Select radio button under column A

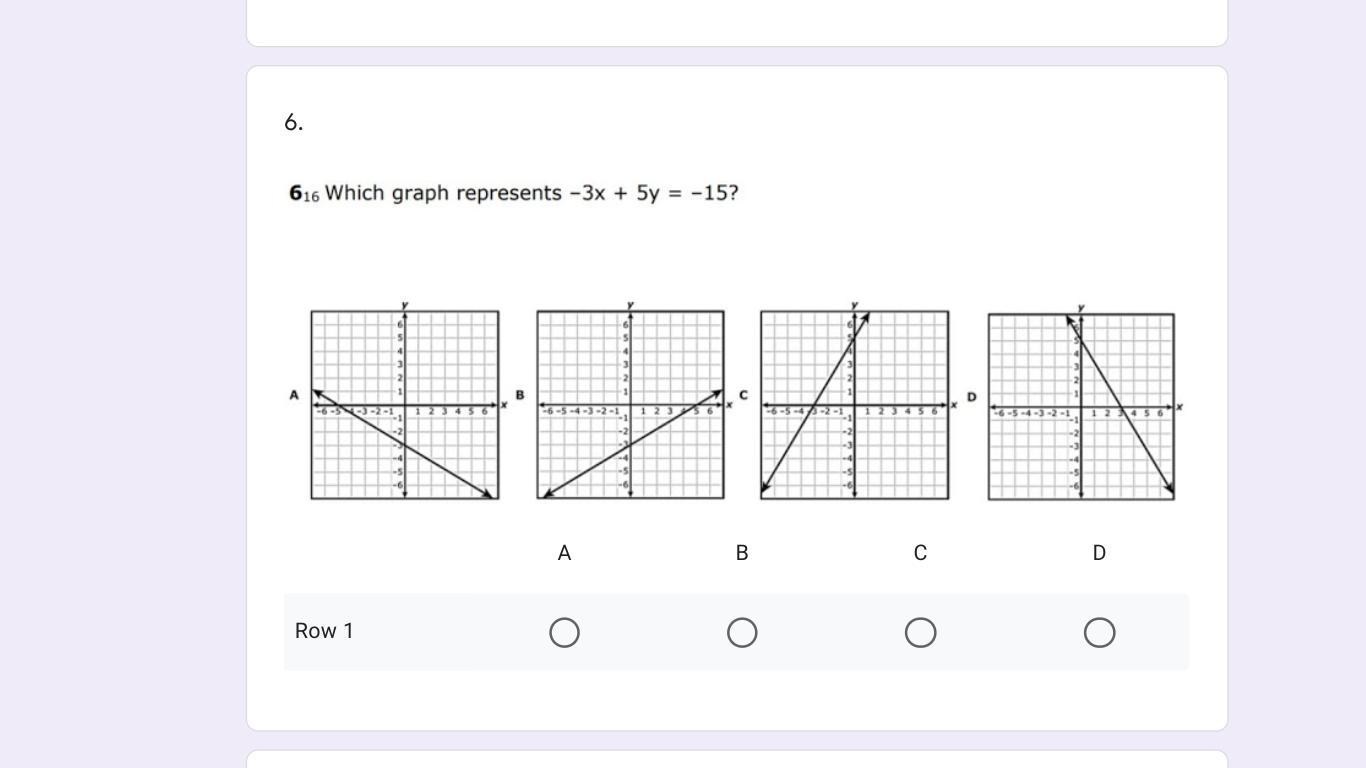coord(564,633)
